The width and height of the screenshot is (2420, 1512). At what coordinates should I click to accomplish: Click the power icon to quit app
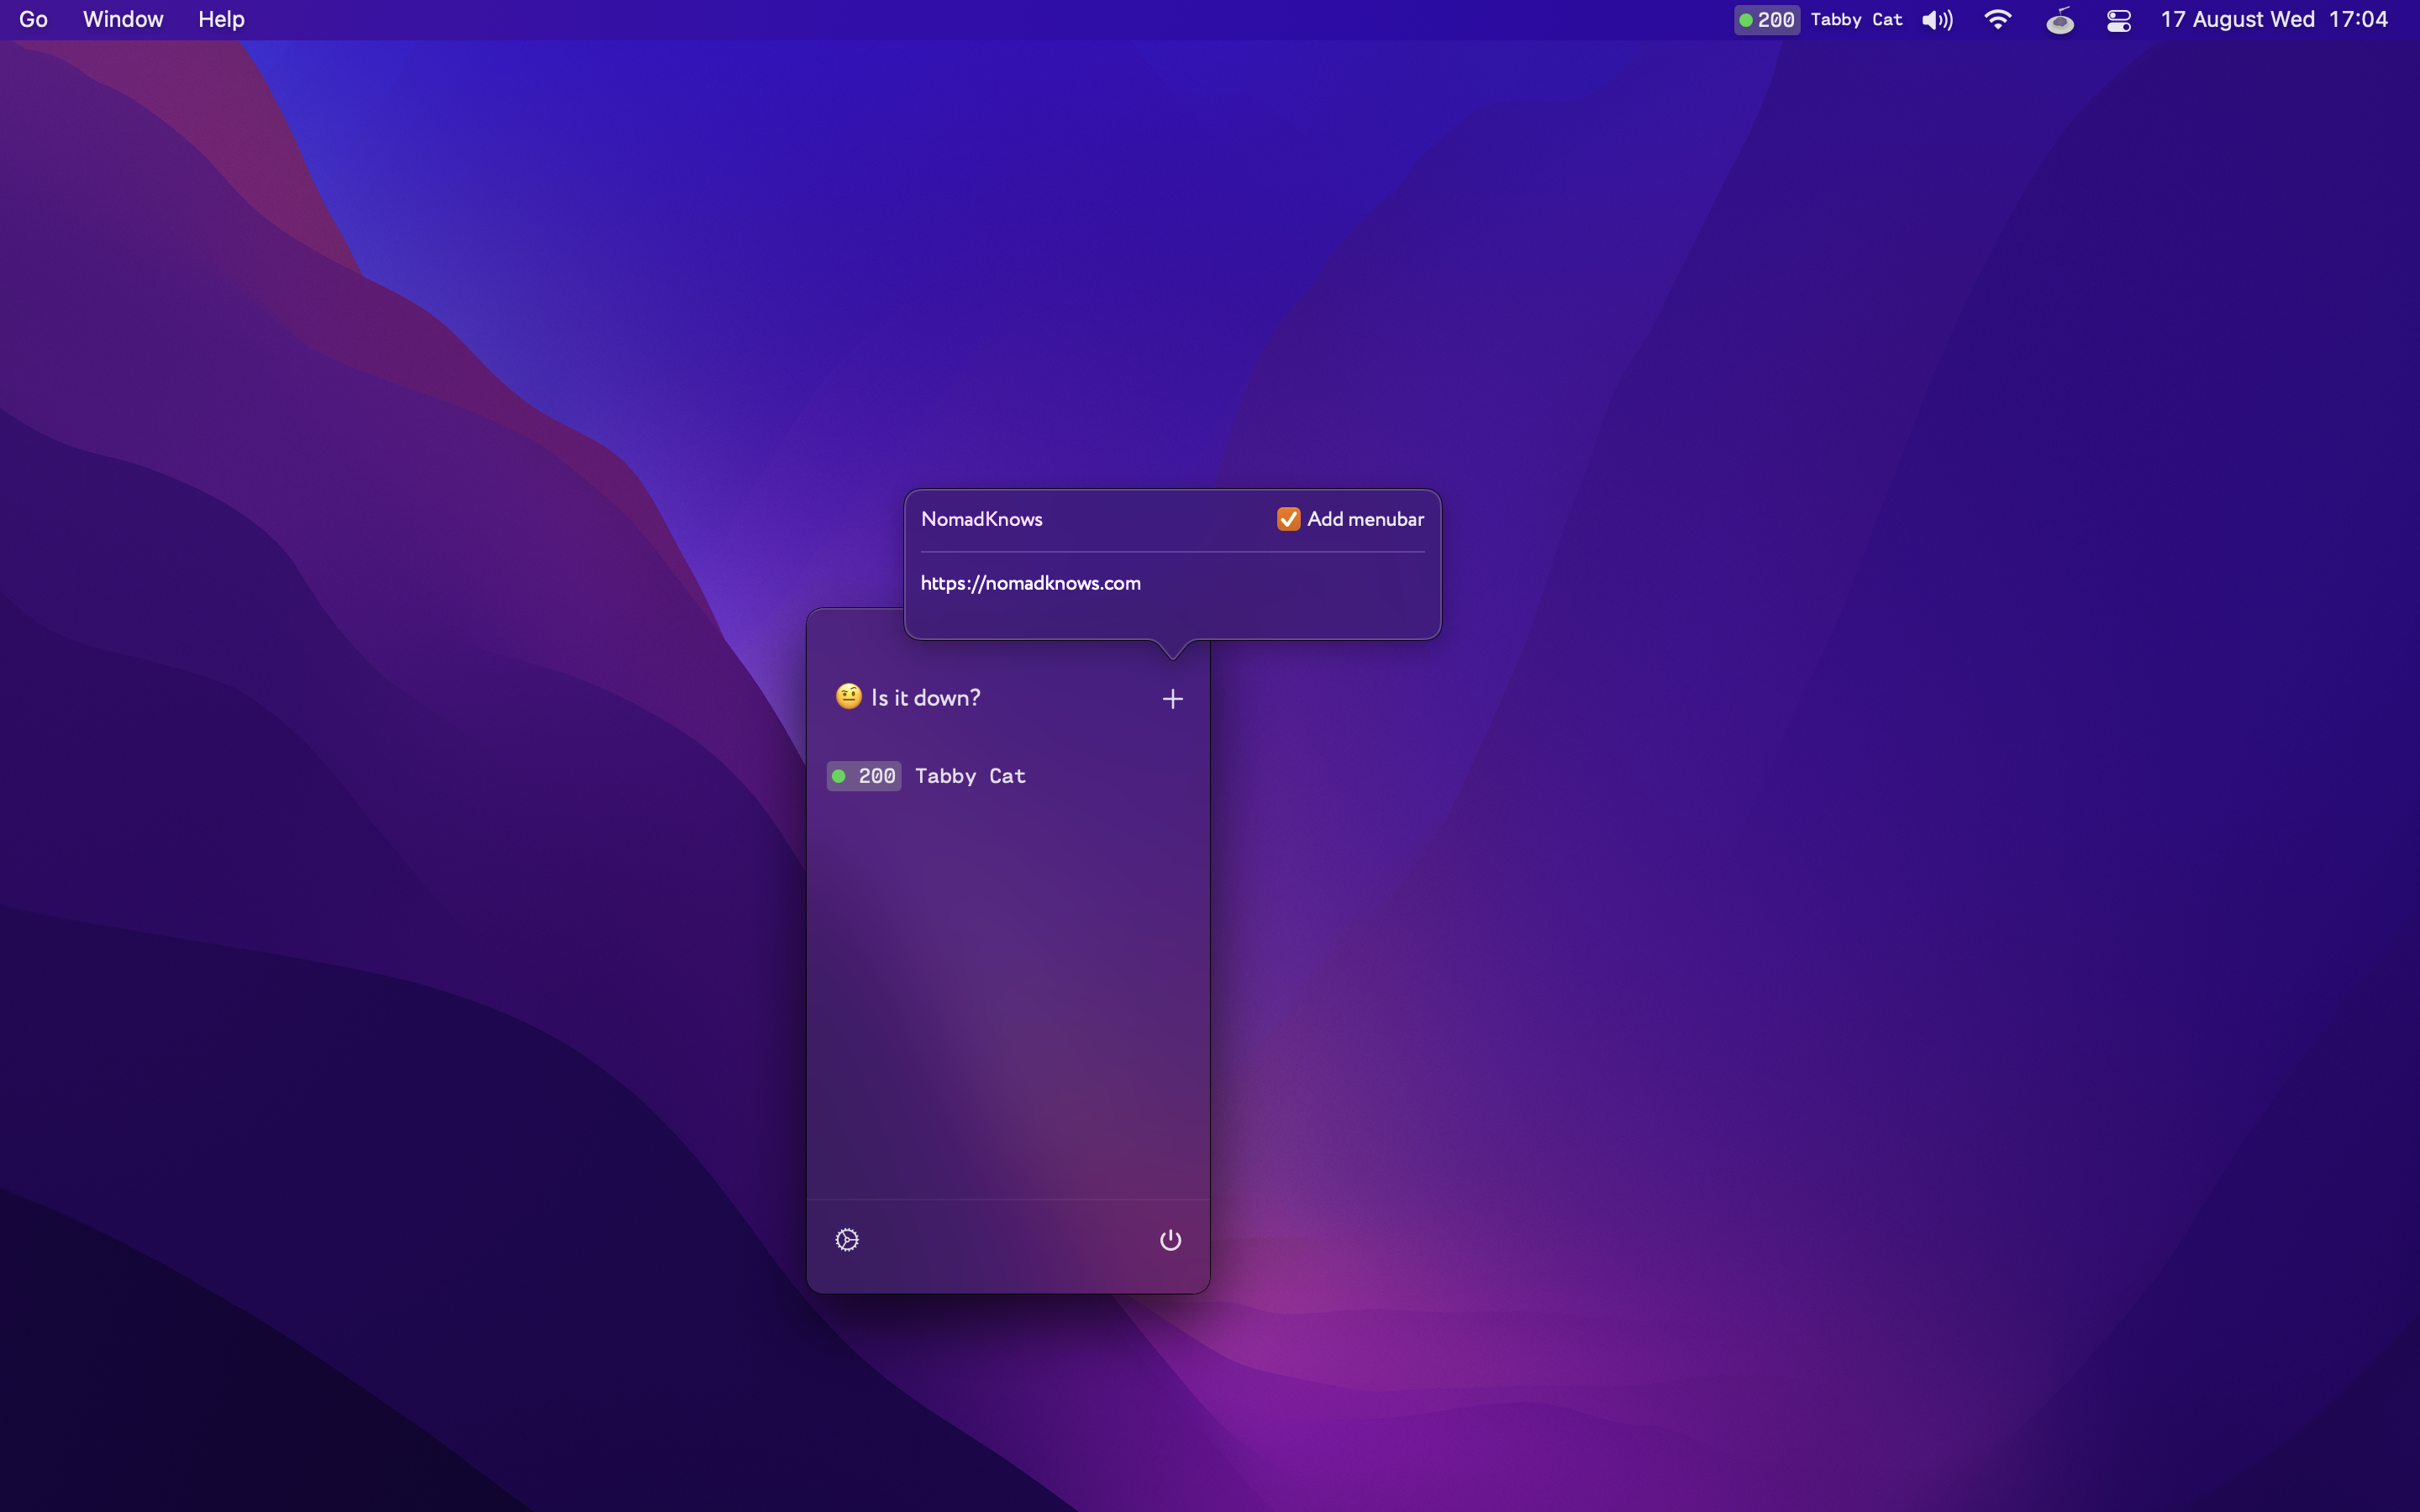point(1170,1240)
